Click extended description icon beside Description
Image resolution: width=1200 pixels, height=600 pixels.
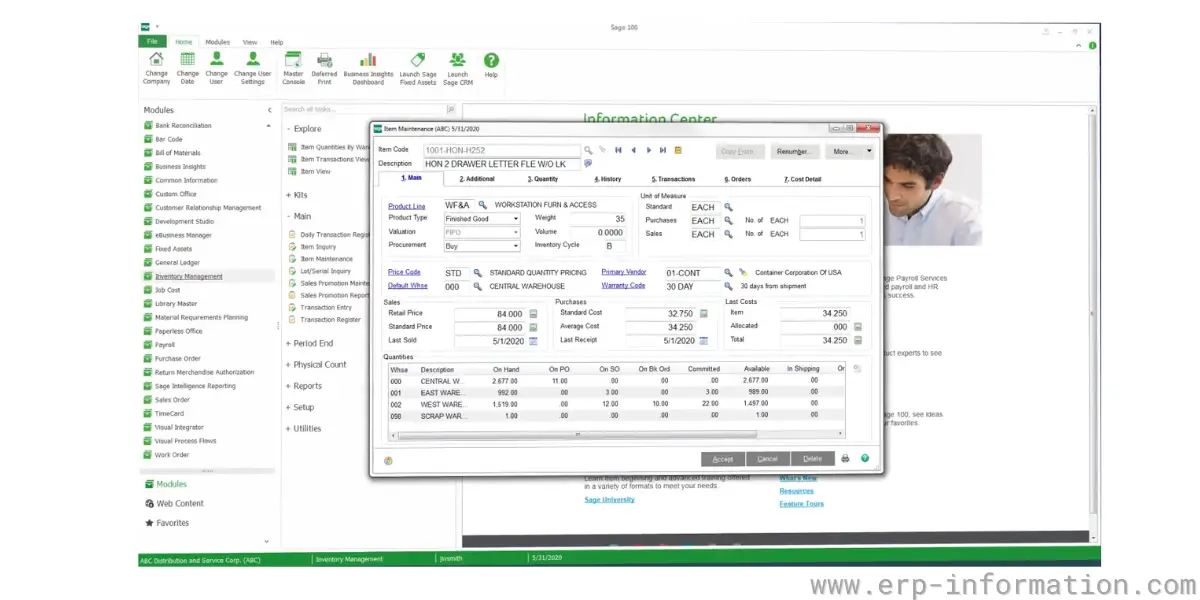pos(588,163)
